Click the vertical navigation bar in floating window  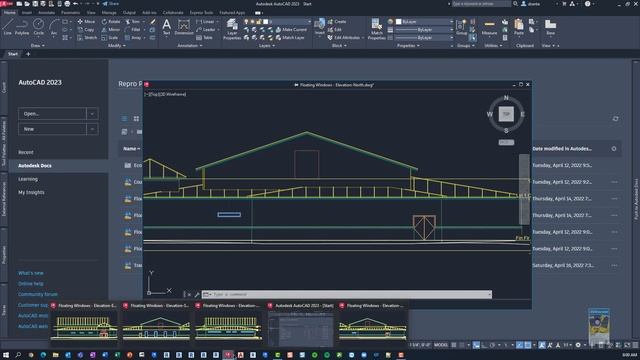click(x=524, y=189)
